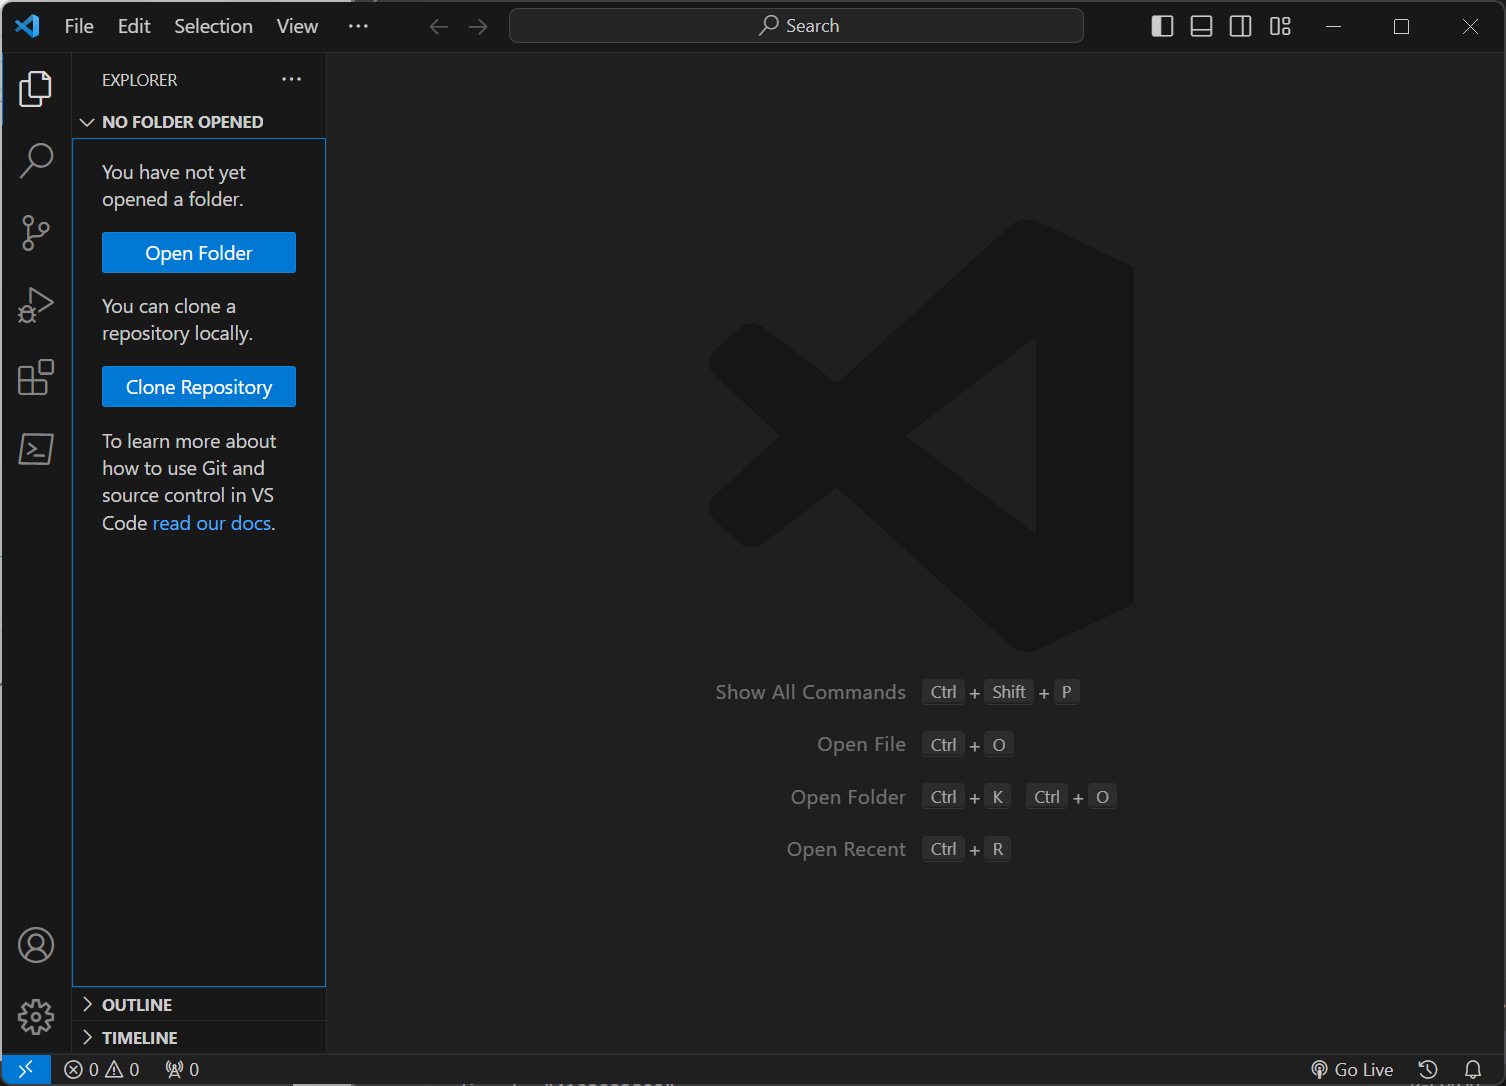Open the Run and Debug view
Screen dimensions: 1506x1086
point(36,305)
